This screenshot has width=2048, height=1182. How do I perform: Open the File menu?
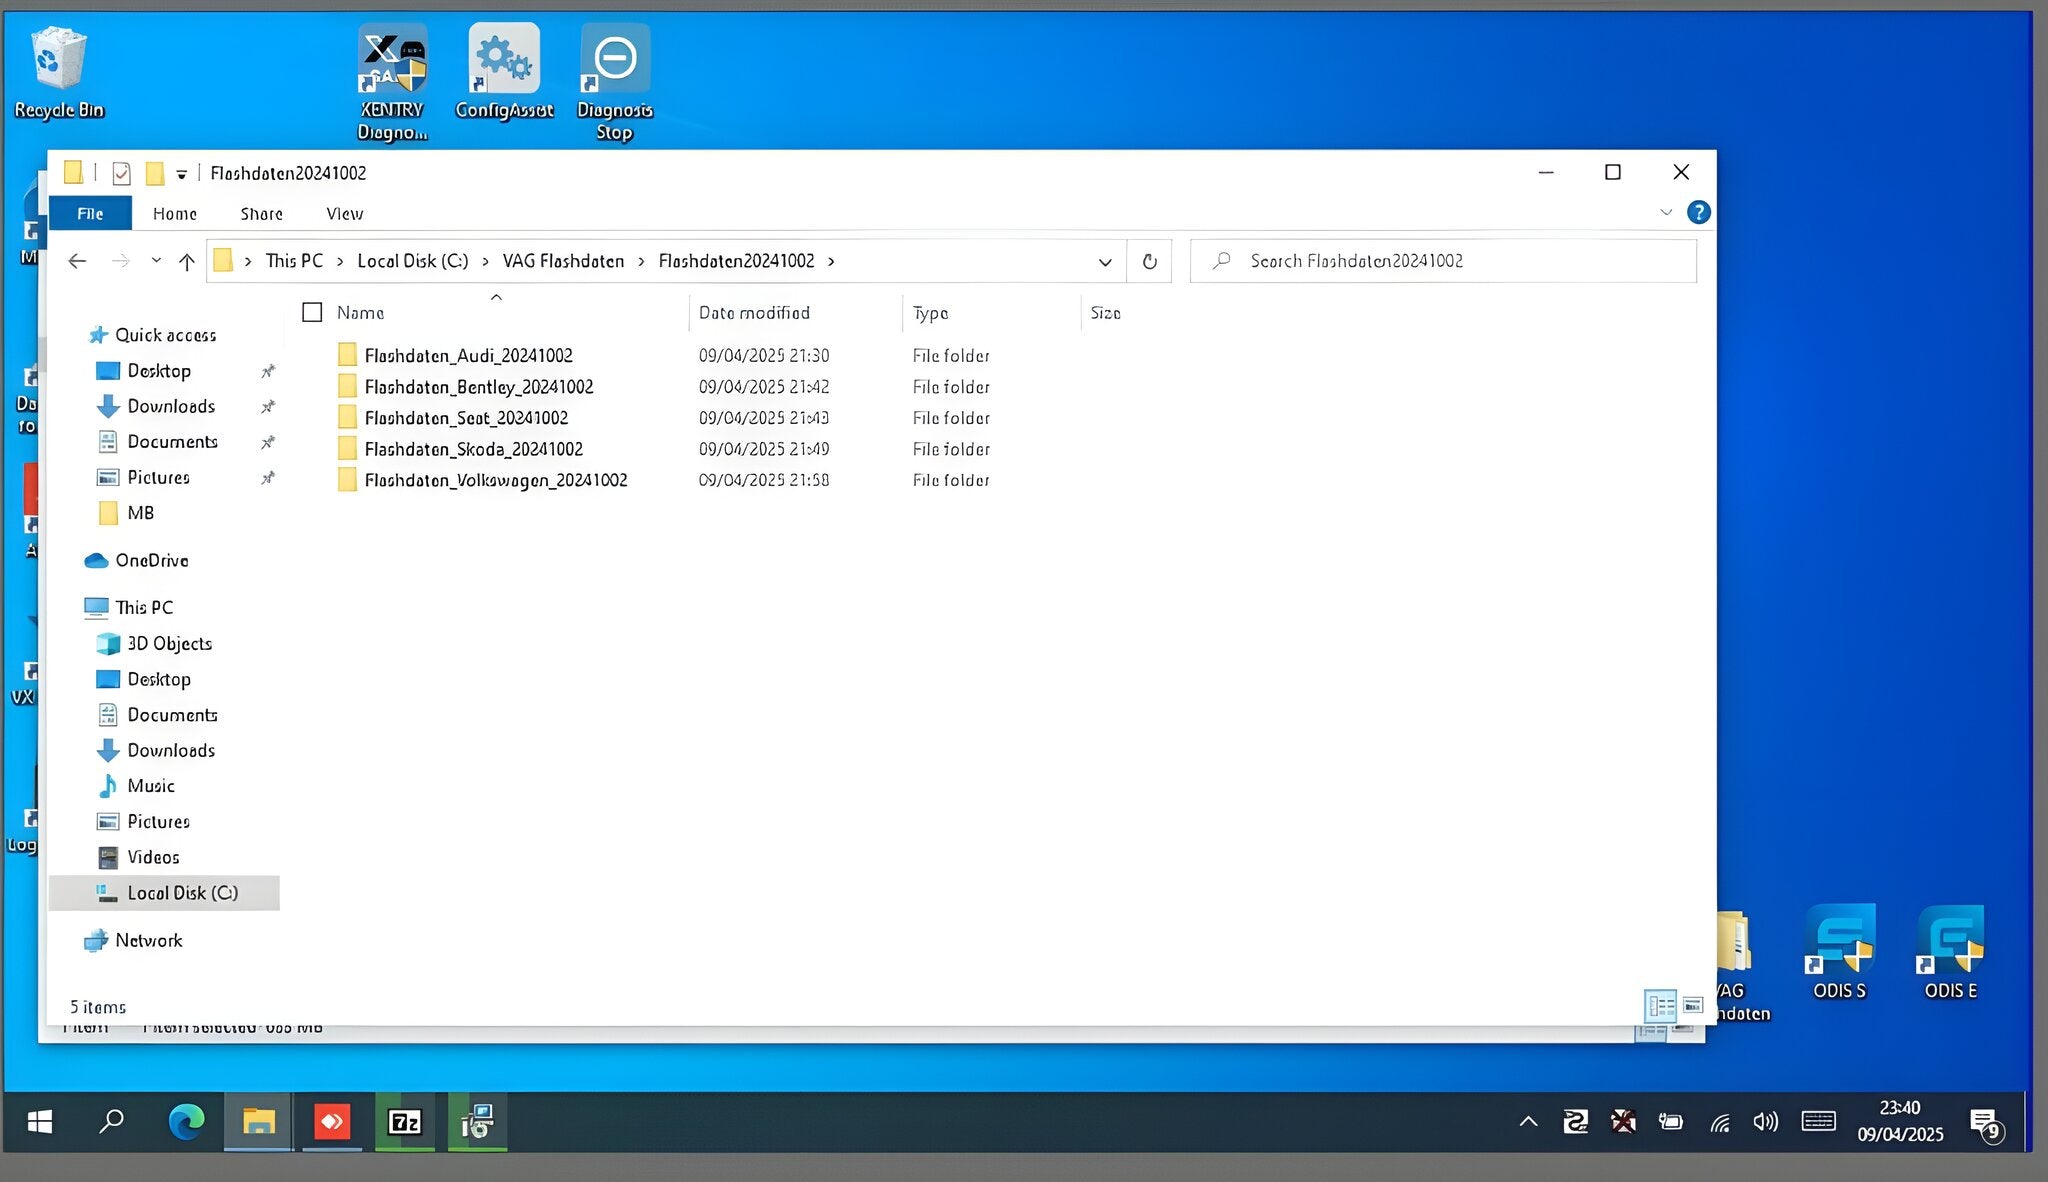[x=89, y=213]
